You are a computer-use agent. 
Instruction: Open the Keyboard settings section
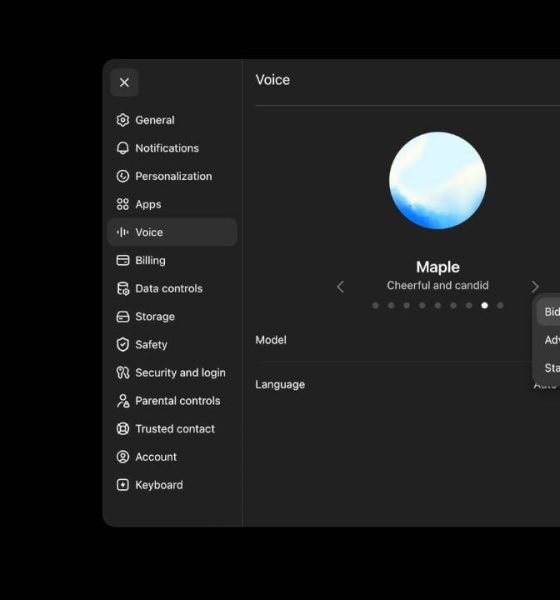(172, 485)
